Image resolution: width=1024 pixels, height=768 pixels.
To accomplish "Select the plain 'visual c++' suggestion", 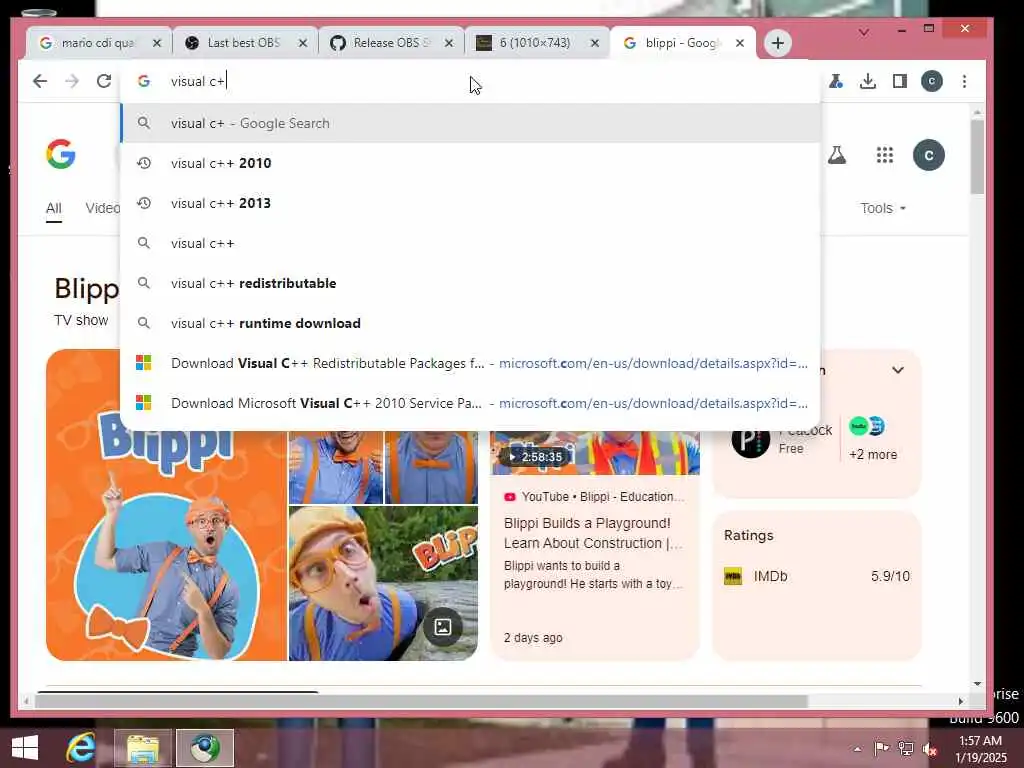I will 470,243.
